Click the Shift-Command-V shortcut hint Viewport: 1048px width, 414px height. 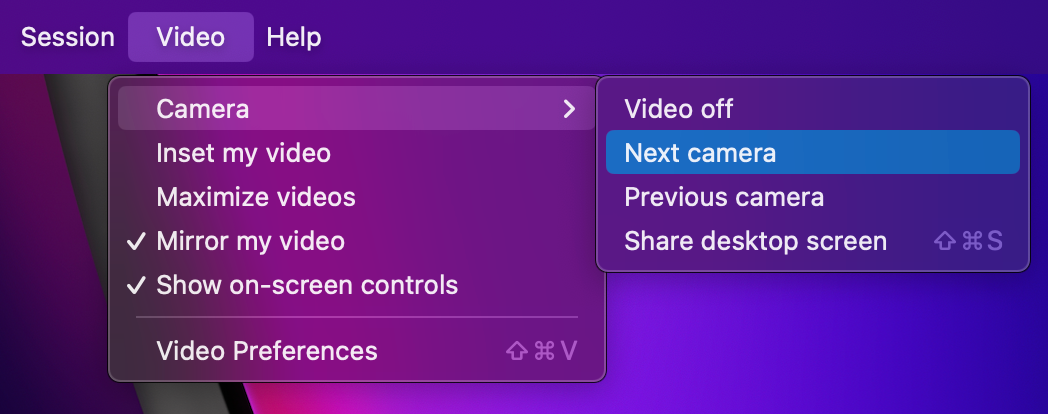click(x=542, y=351)
